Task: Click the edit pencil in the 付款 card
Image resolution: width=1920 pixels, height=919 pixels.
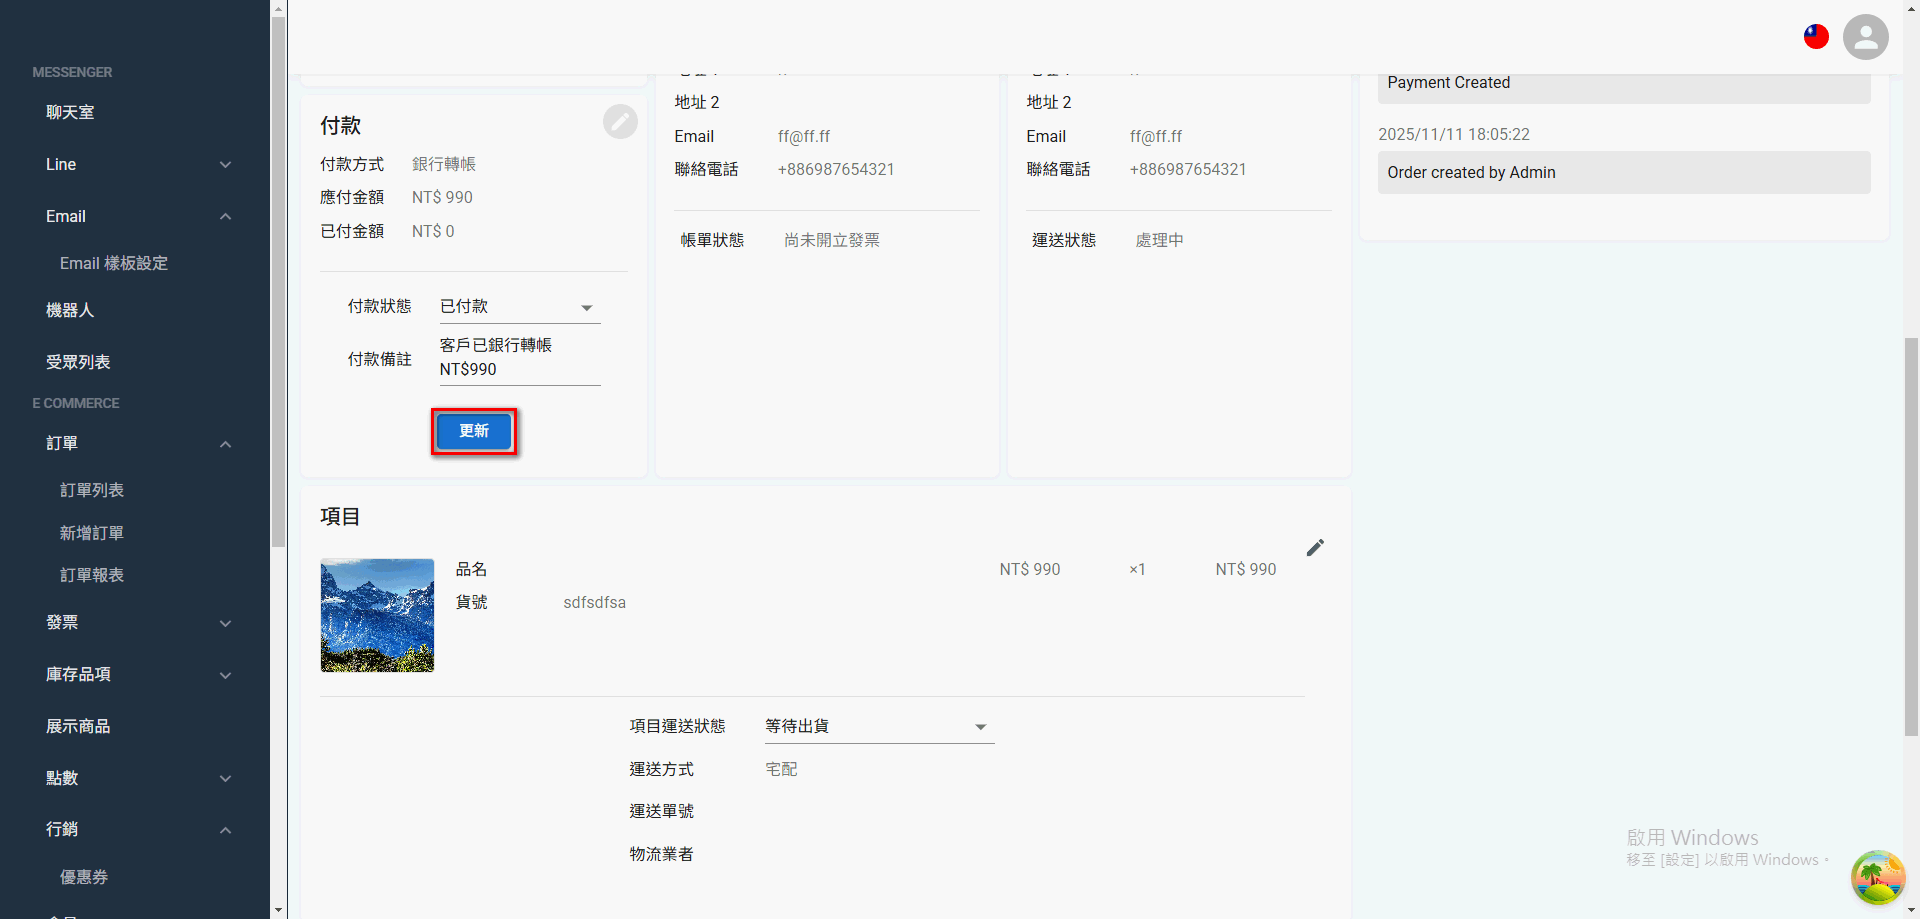Action: tap(620, 122)
